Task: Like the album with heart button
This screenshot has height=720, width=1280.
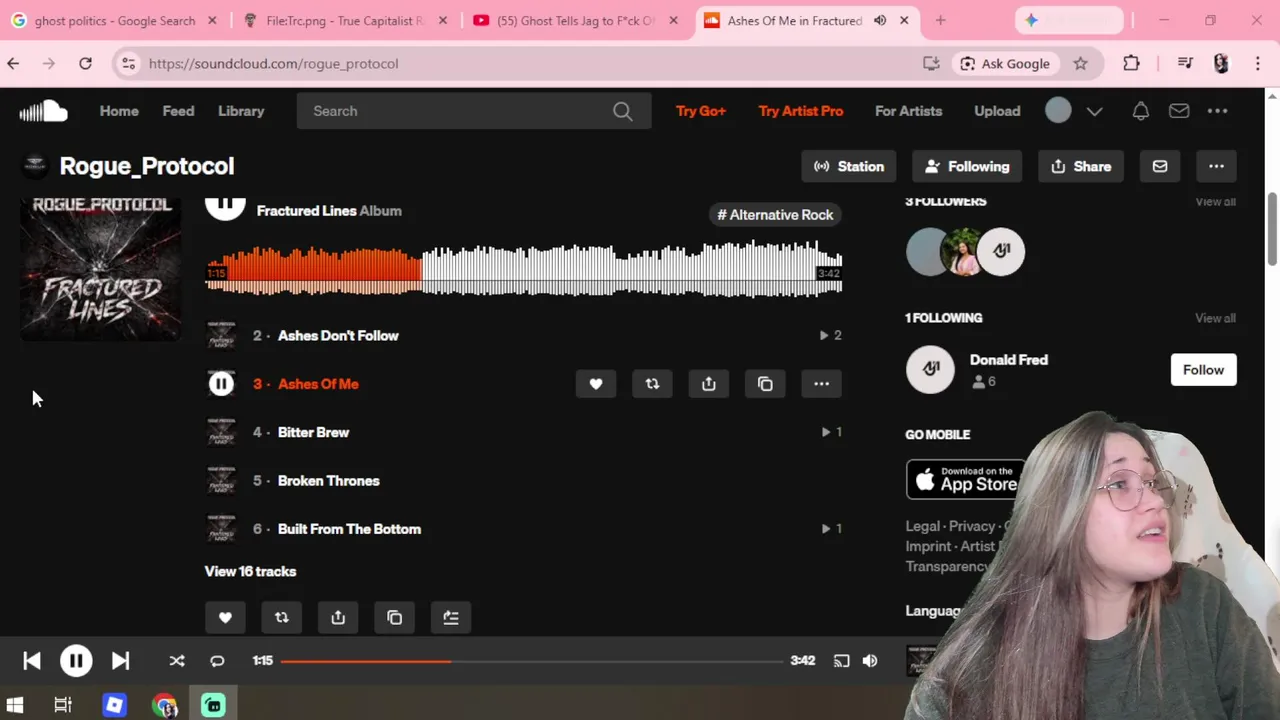Action: click(225, 618)
